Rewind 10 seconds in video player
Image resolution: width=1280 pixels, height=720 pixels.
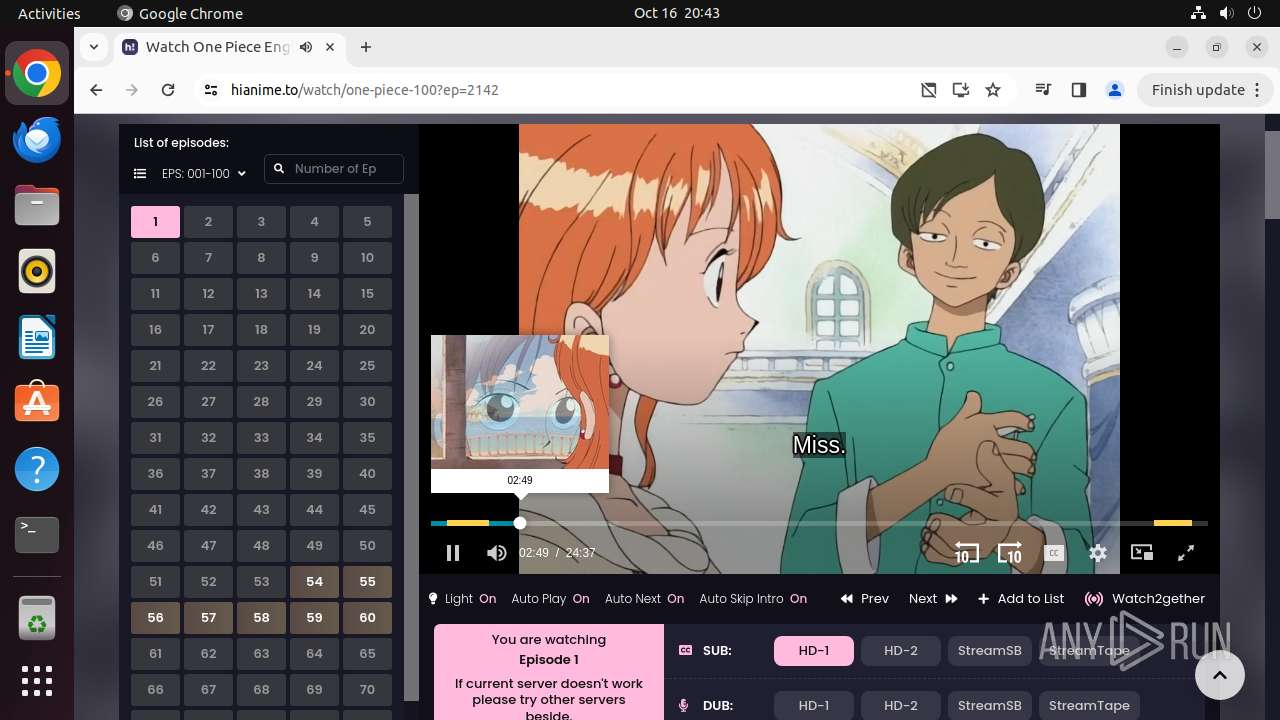[966, 553]
